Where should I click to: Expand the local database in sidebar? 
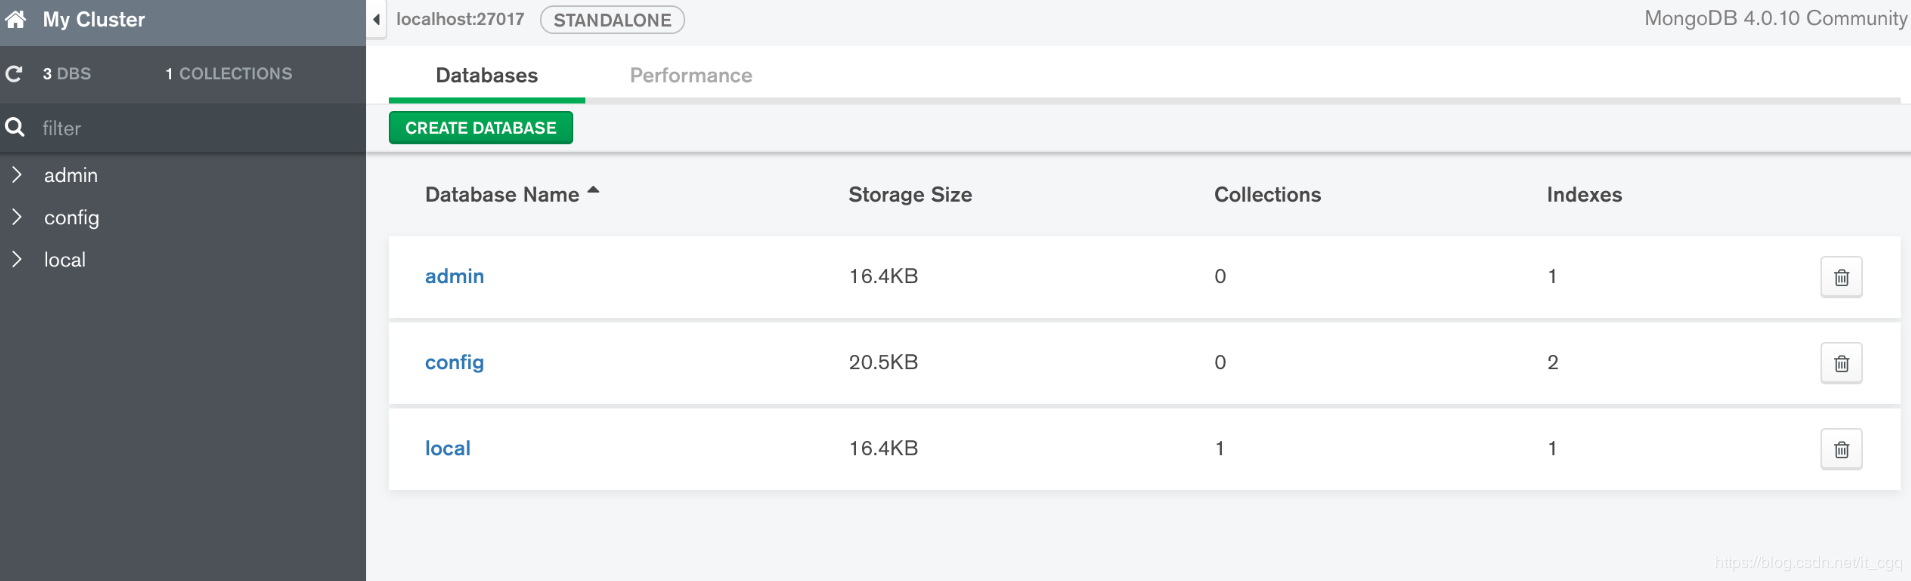click(17, 259)
